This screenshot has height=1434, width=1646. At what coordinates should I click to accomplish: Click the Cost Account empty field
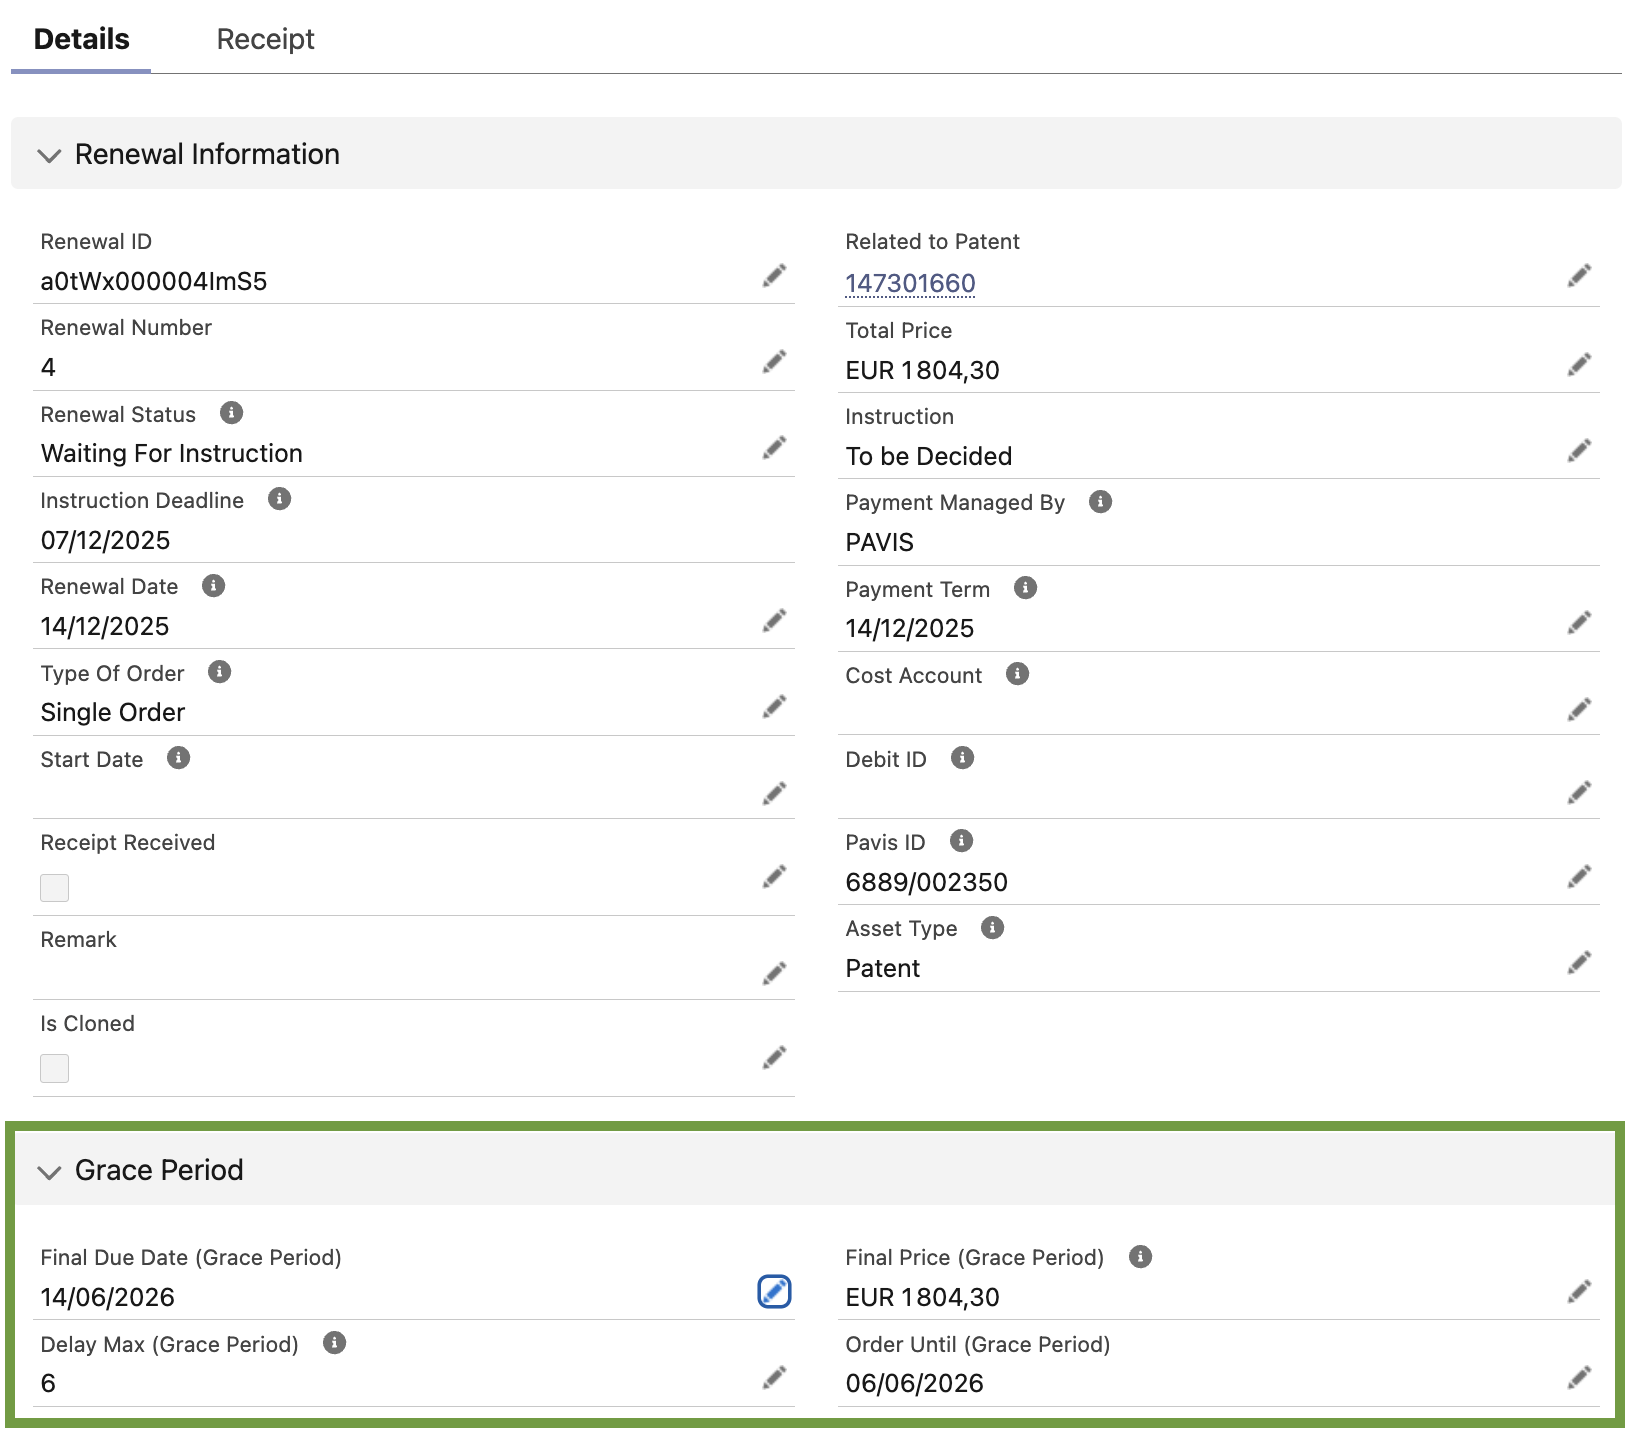[x=1200, y=710]
